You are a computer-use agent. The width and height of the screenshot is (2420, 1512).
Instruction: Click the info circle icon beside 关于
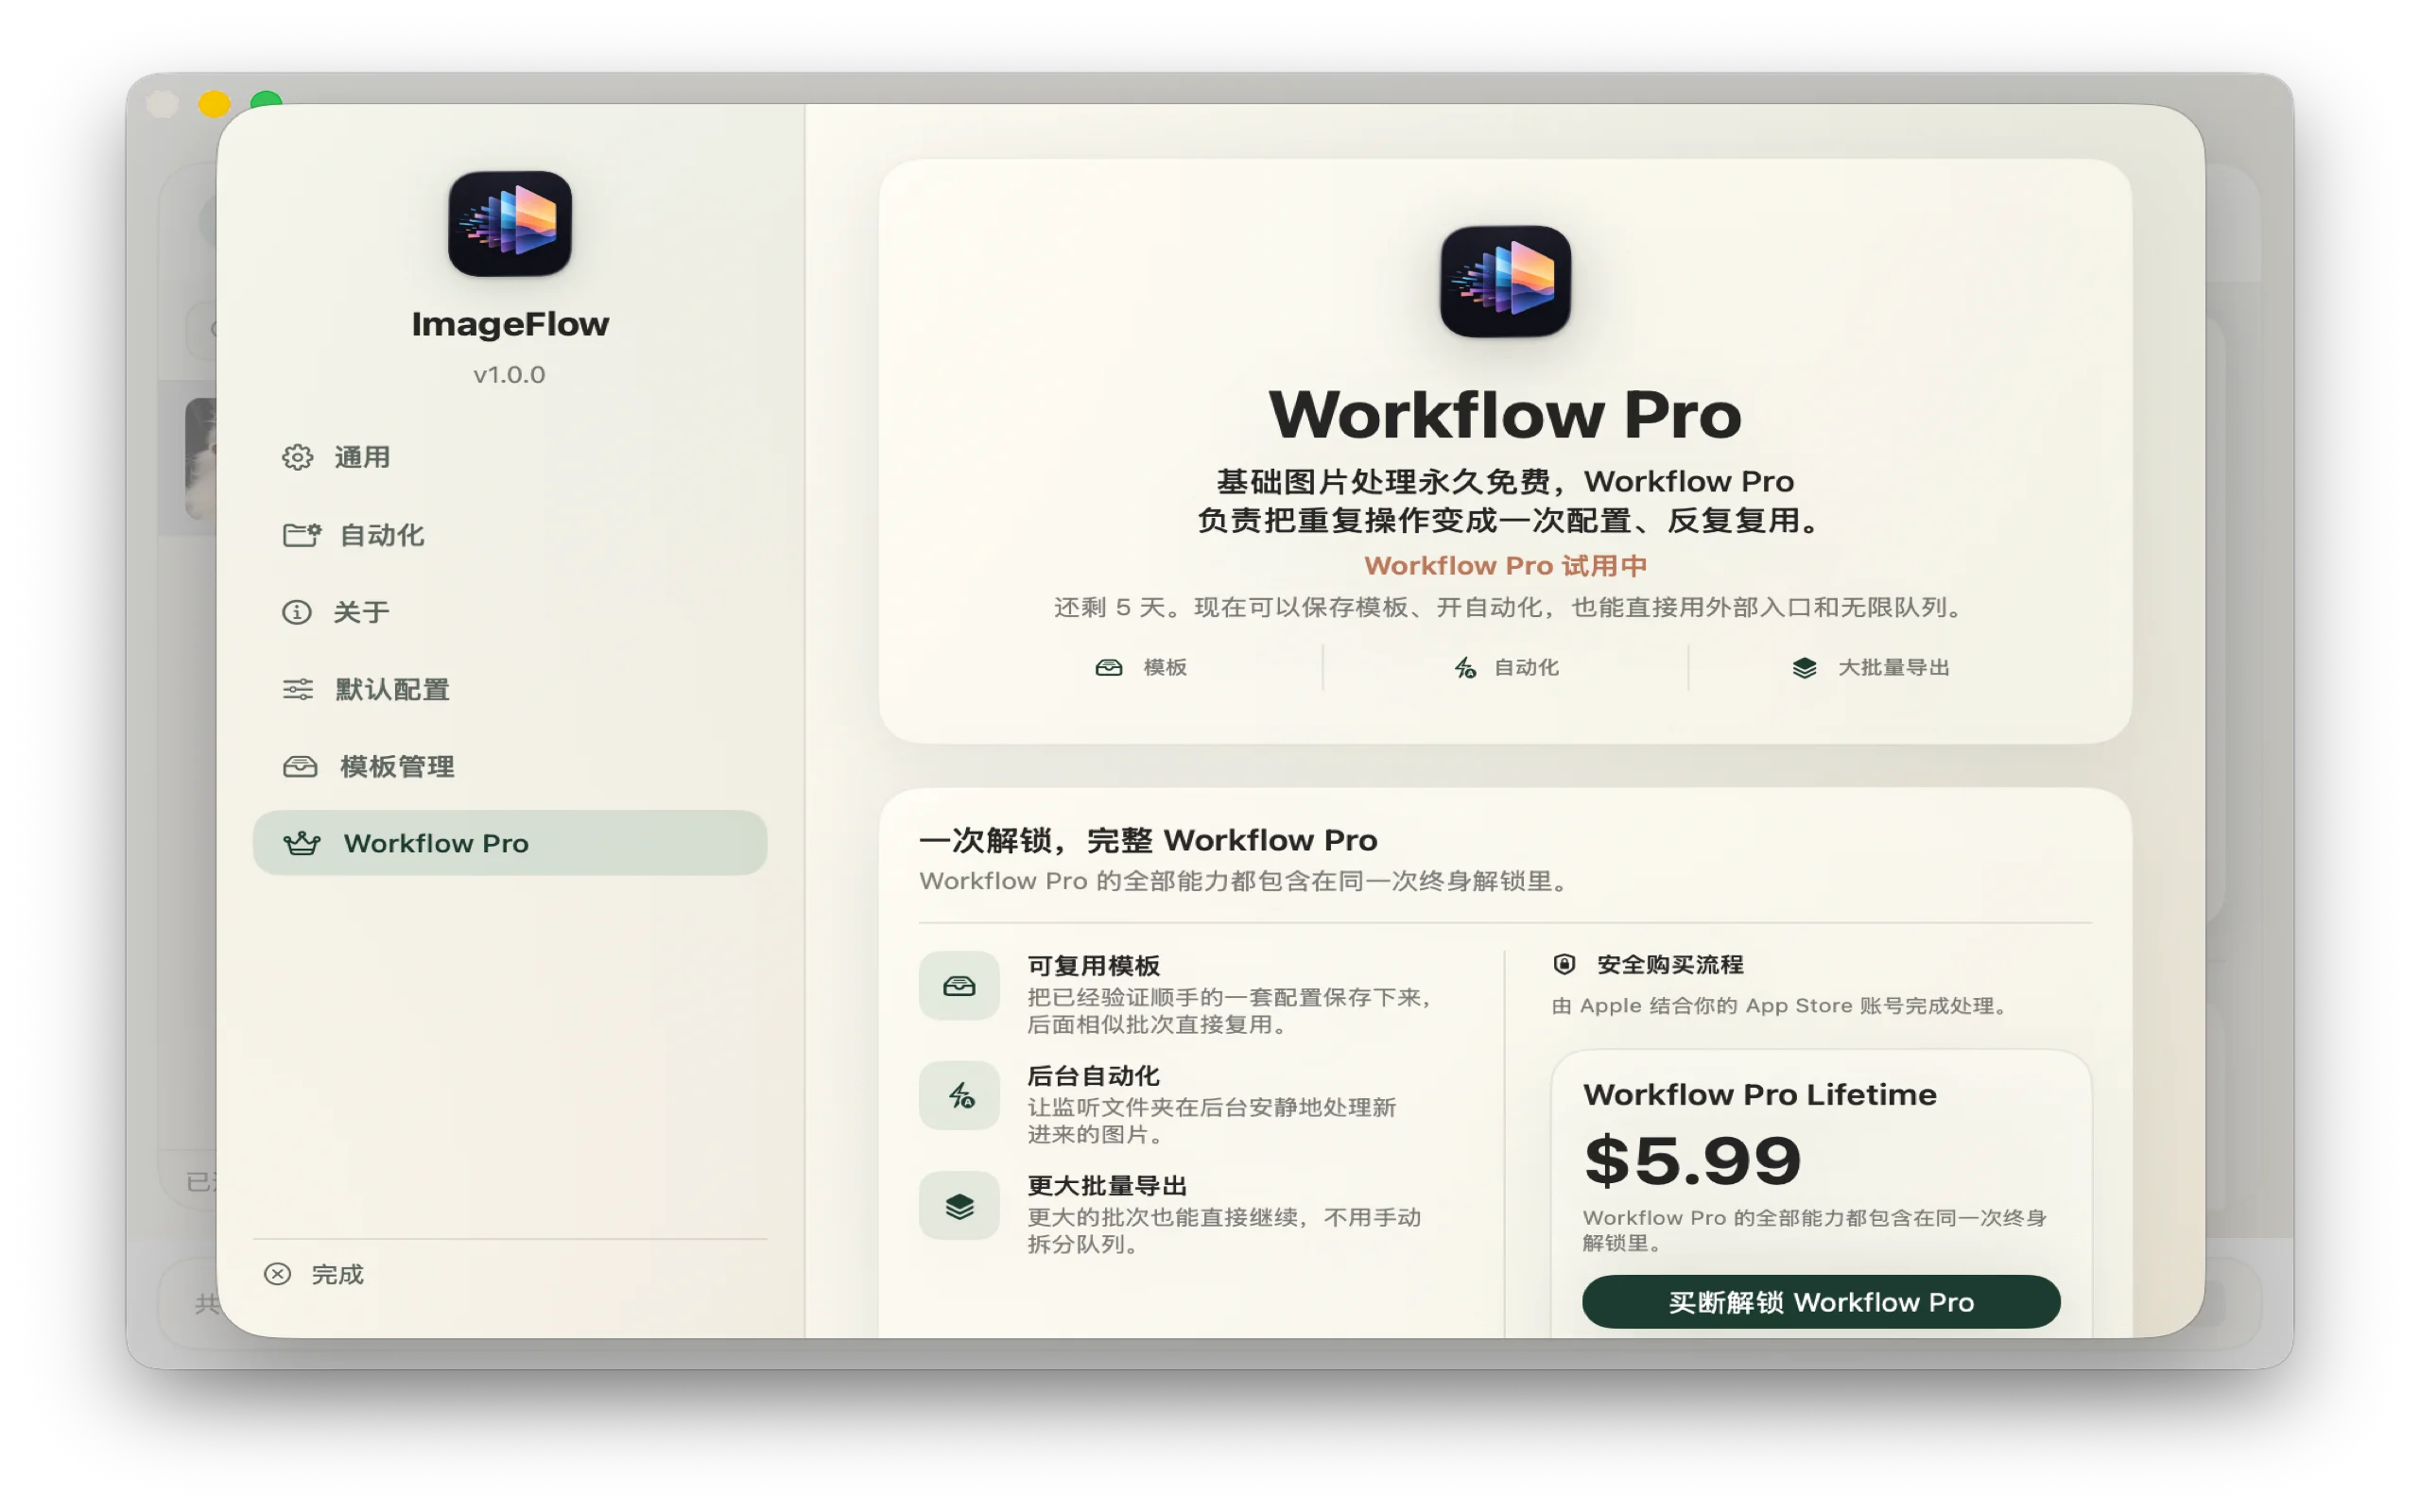point(297,612)
